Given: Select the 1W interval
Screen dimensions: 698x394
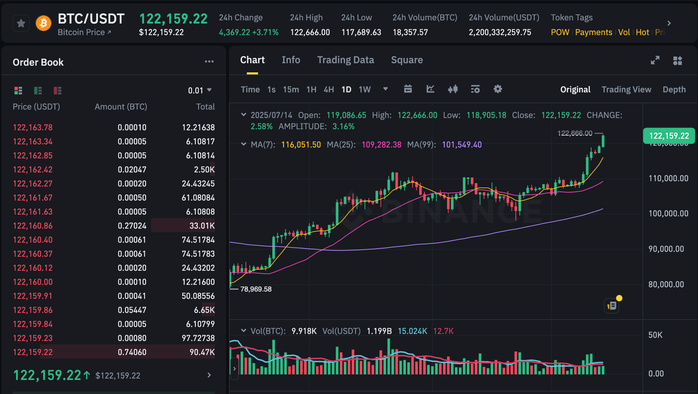Looking at the screenshot, I should [365, 89].
